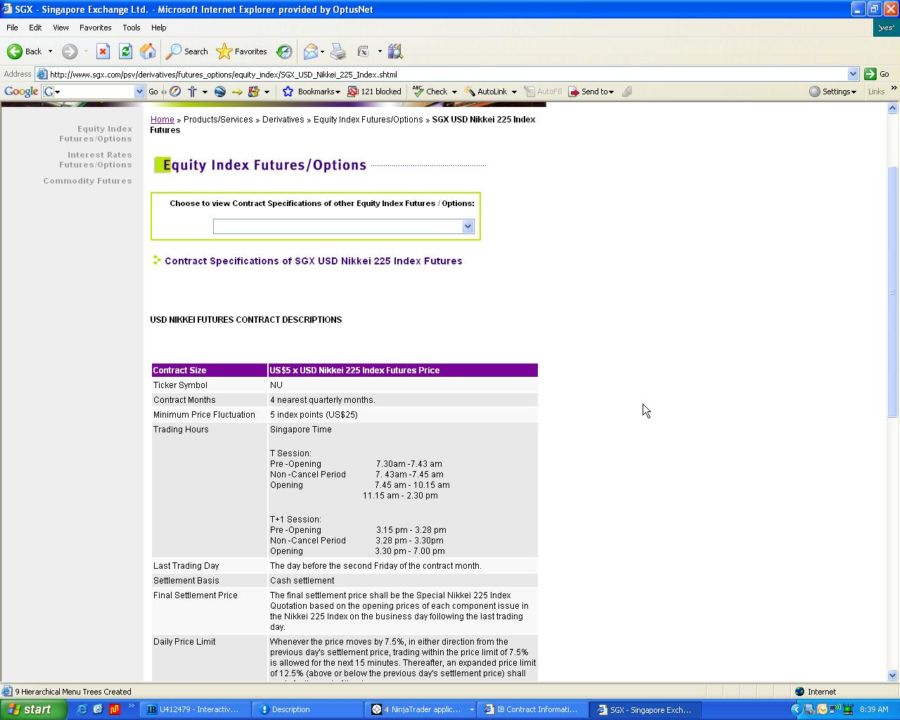Open Equity Index Futures/Options sidebar link
900x720 pixels.
point(95,134)
